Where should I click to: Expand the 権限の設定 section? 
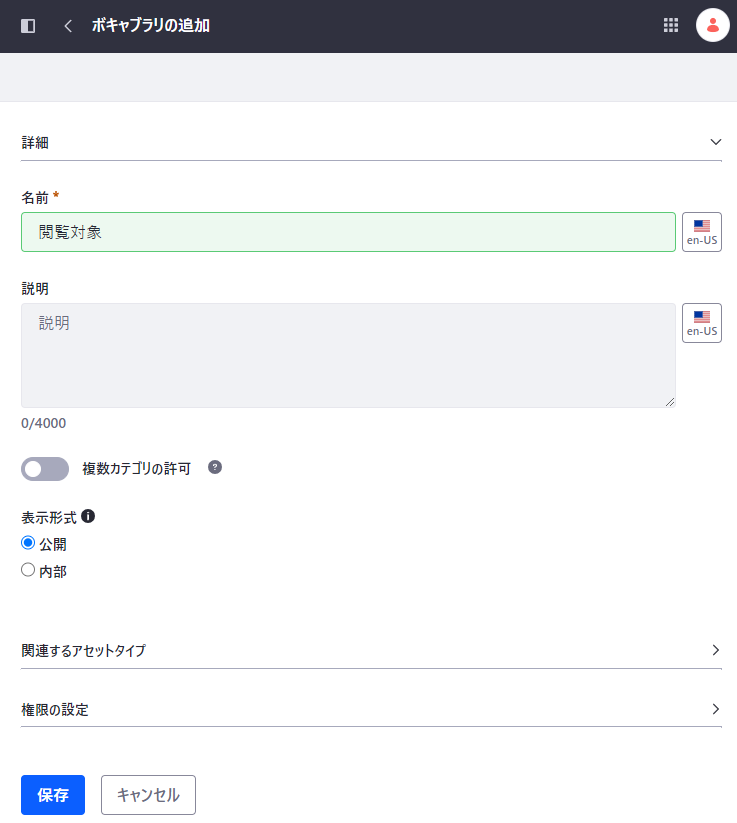tap(715, 709)
